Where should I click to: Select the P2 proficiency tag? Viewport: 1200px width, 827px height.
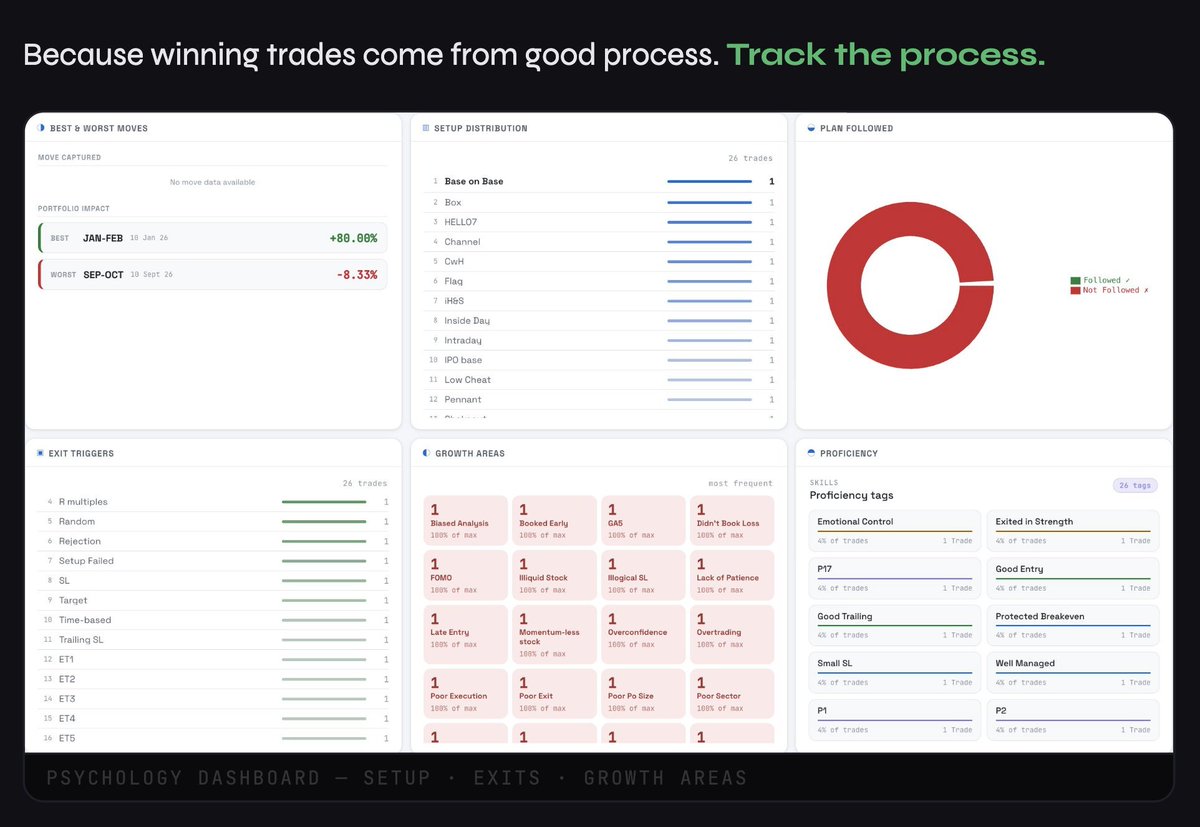coord(1073,718)
